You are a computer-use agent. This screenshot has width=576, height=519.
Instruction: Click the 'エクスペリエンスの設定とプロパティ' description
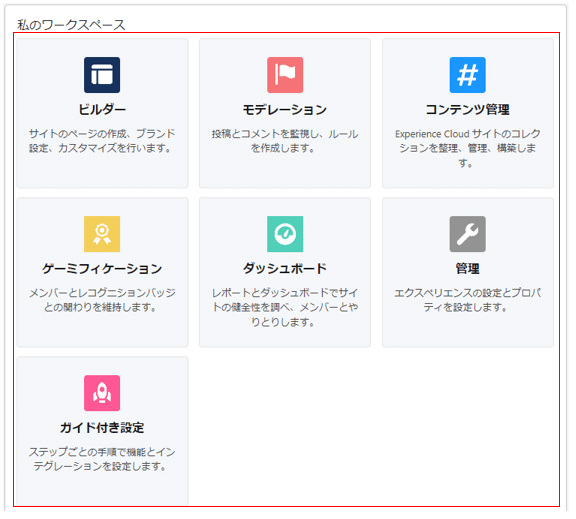pos(468,300)
